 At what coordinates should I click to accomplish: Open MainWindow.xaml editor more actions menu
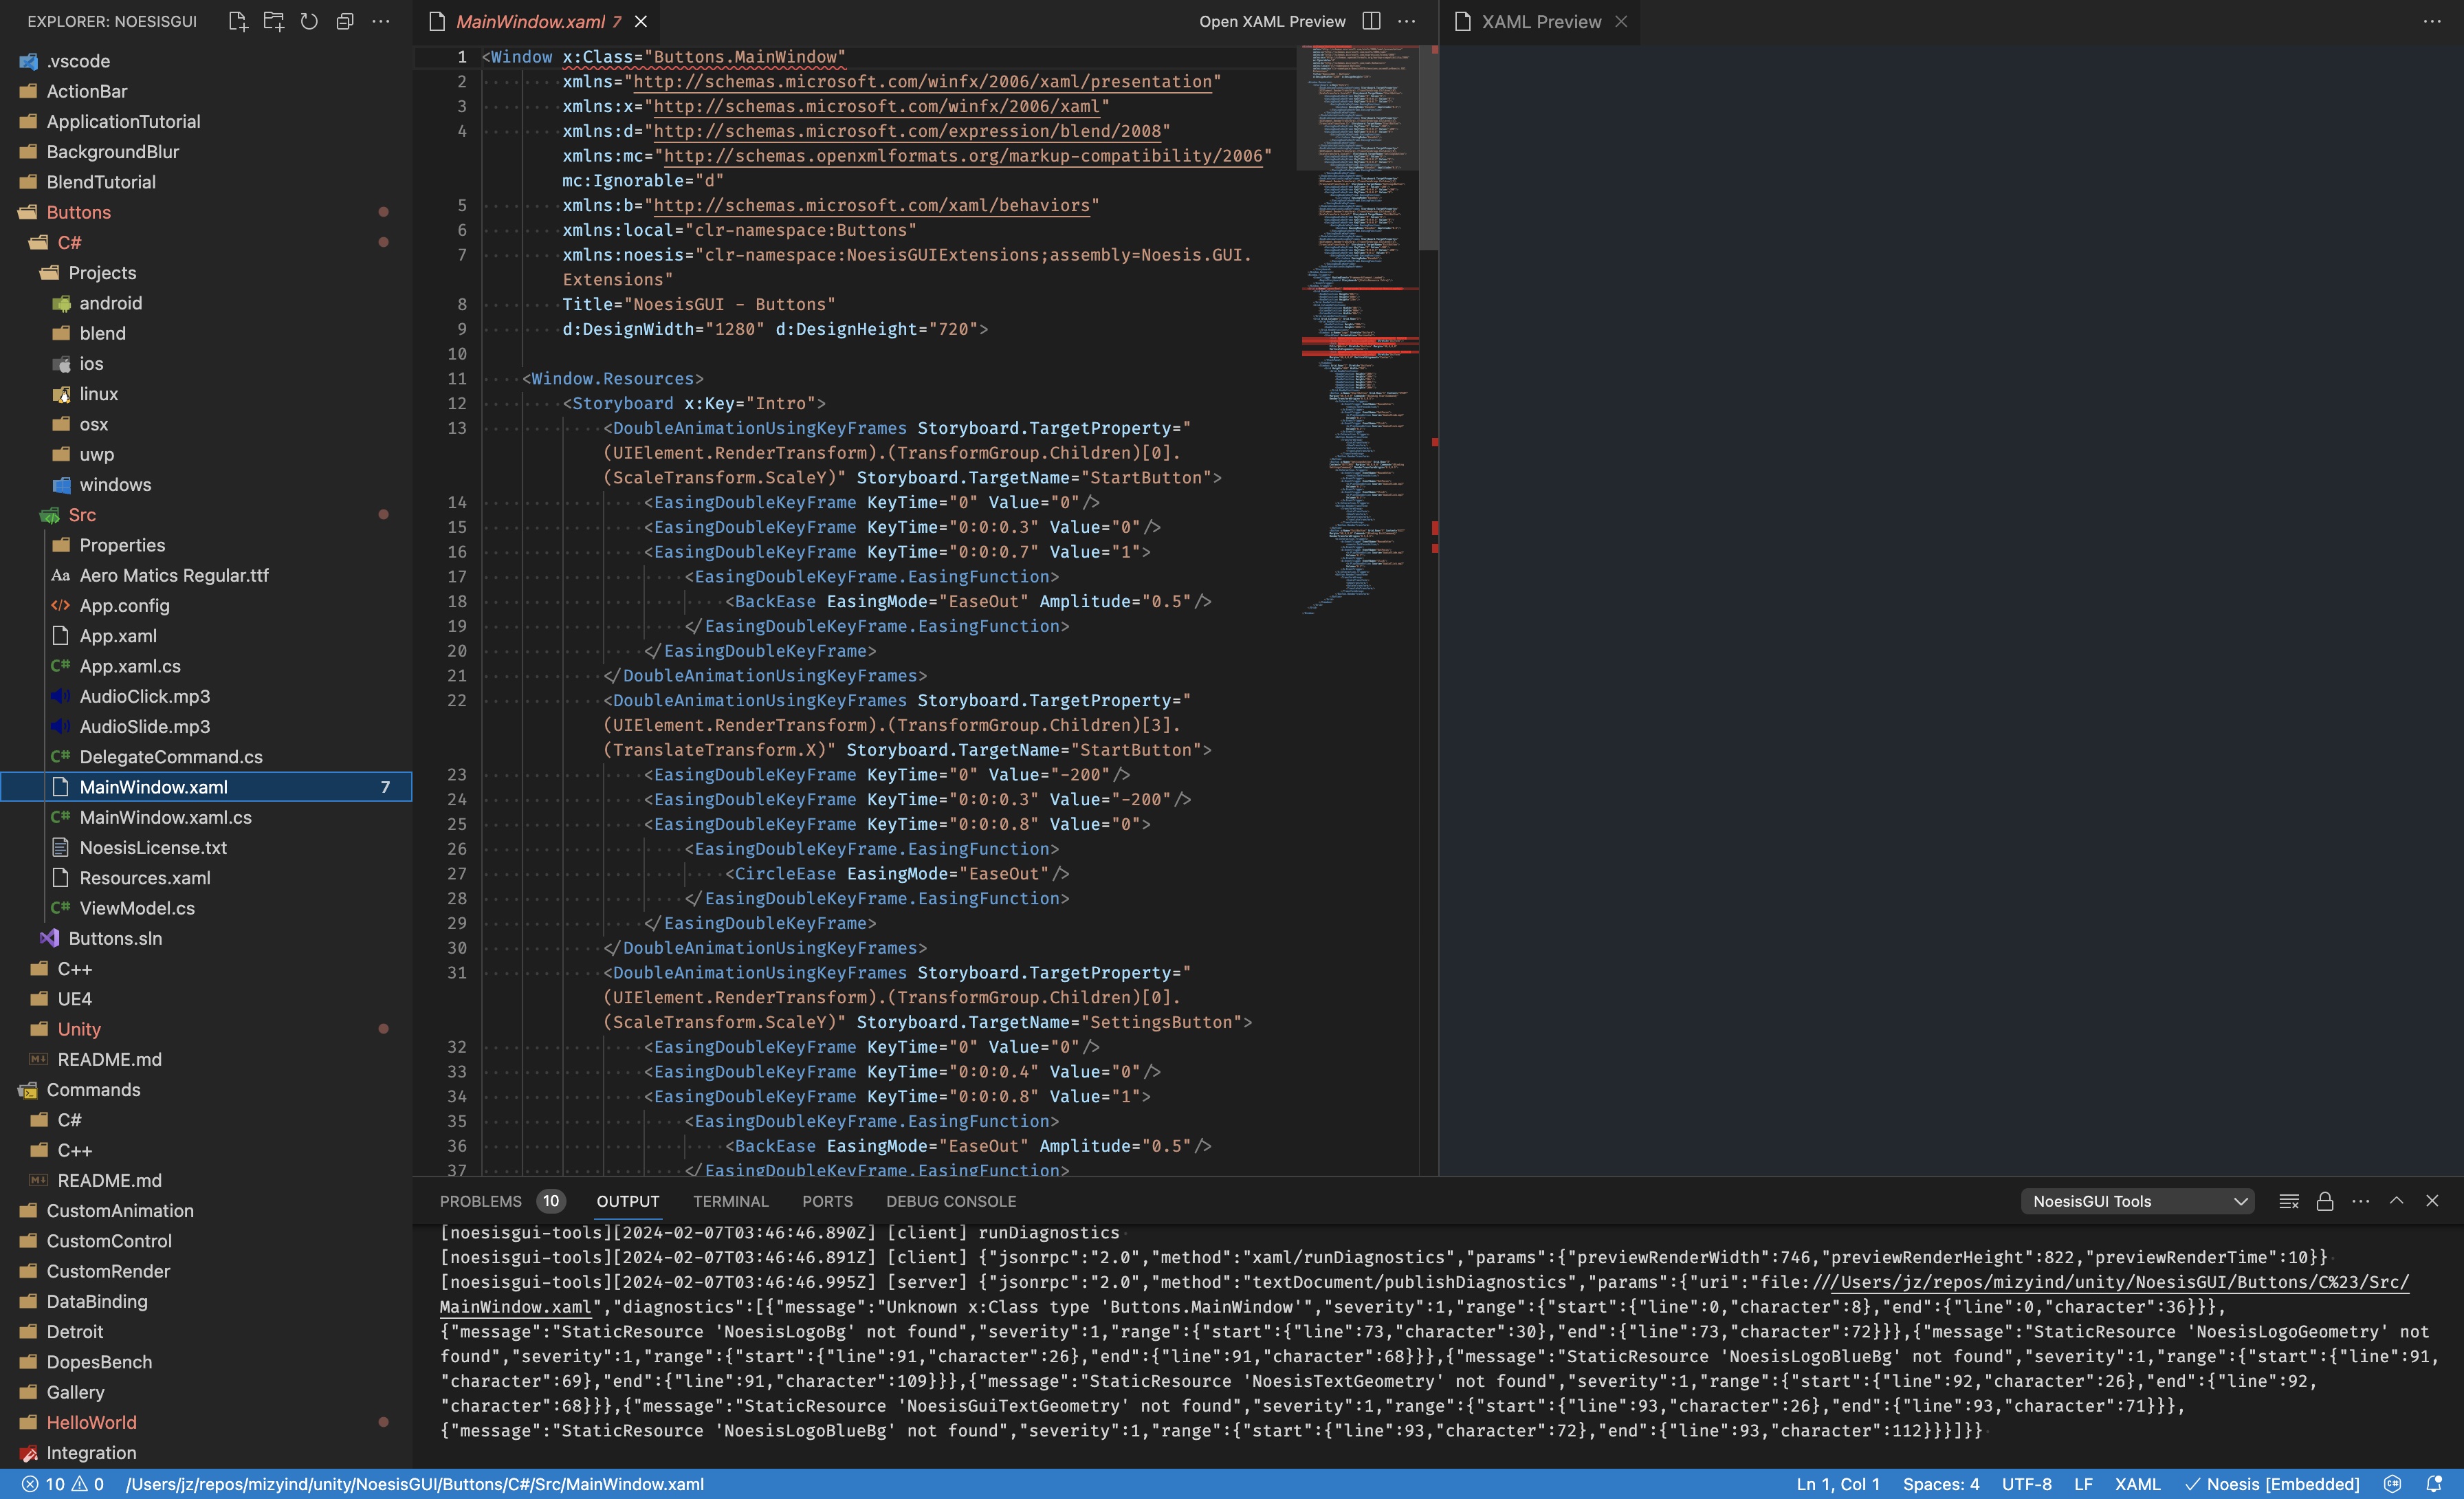(1407, 21)
